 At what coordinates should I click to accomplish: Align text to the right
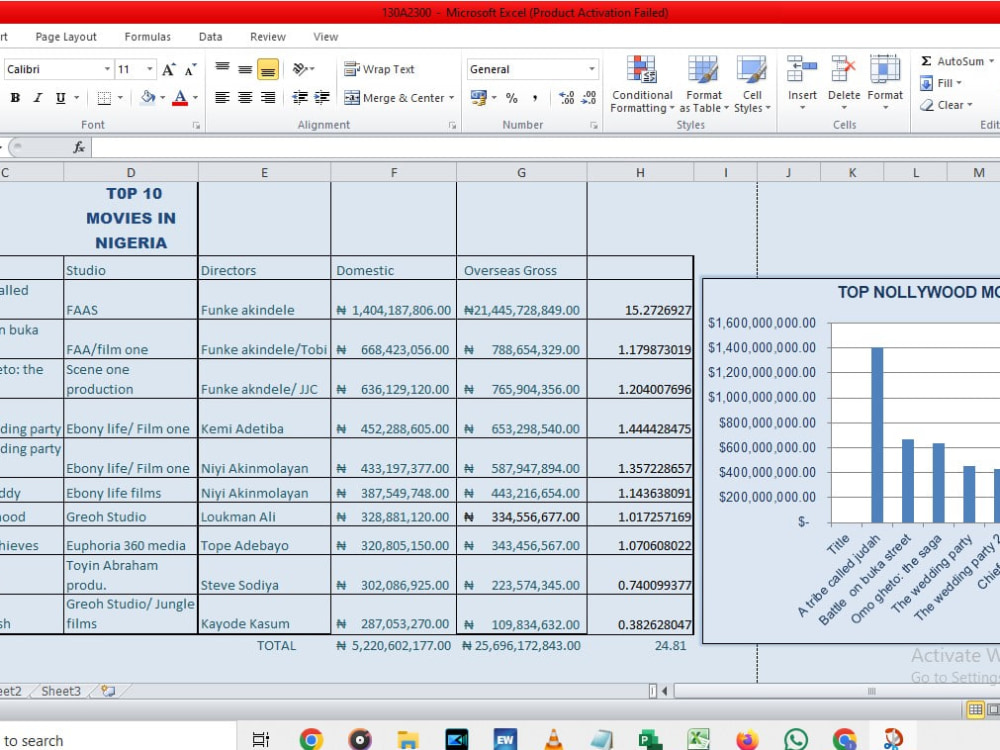(268, 97)
